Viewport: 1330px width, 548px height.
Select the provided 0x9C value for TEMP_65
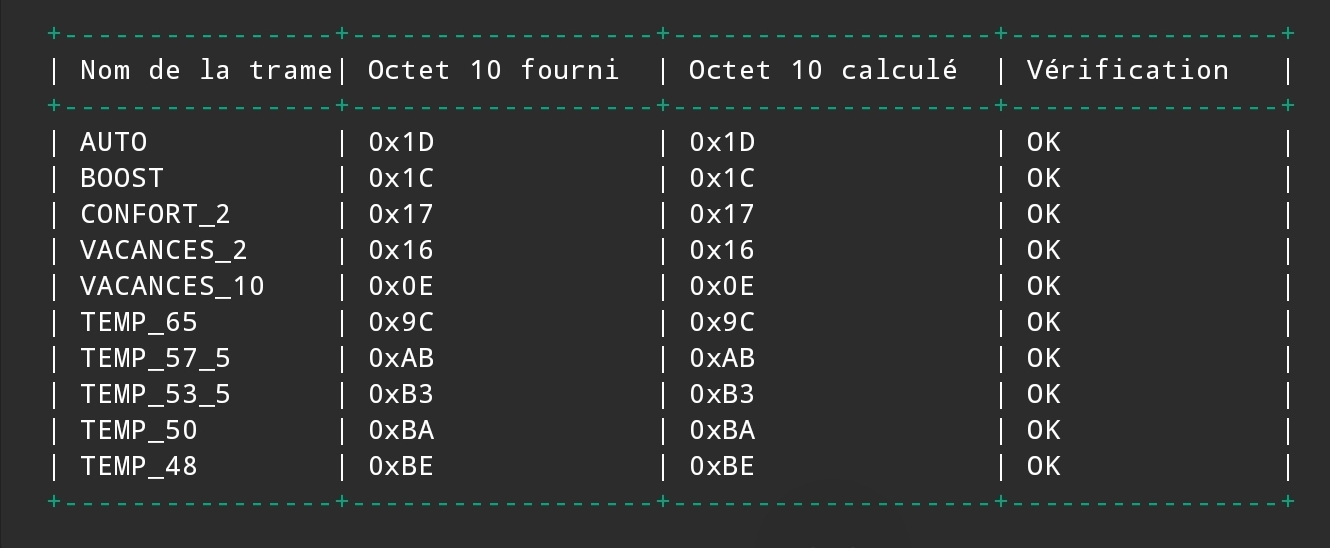tap(401, 322)
